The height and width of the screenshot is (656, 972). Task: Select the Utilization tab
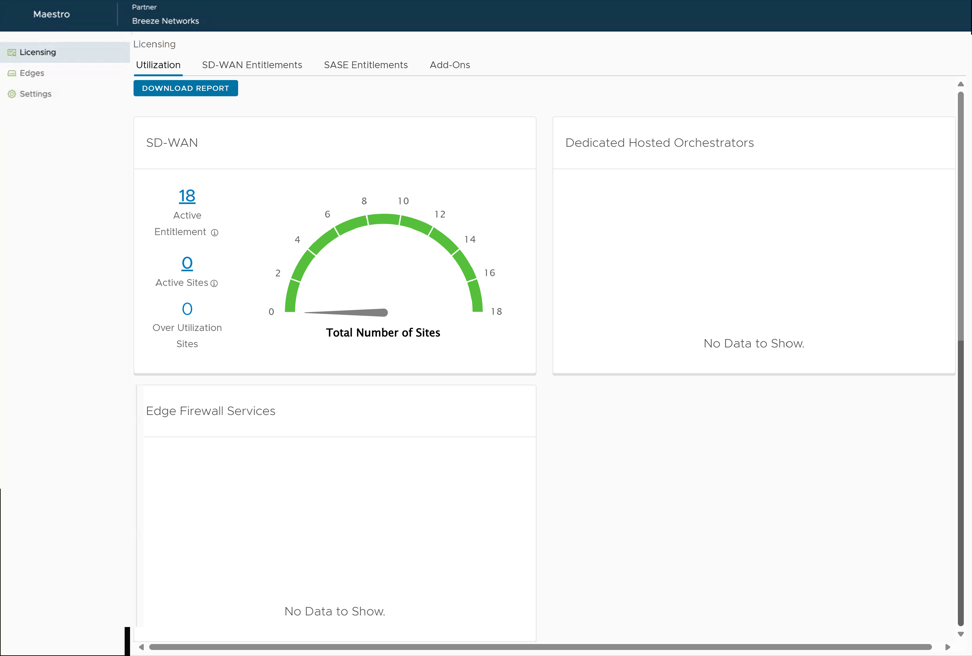click(x=158, y=64)
